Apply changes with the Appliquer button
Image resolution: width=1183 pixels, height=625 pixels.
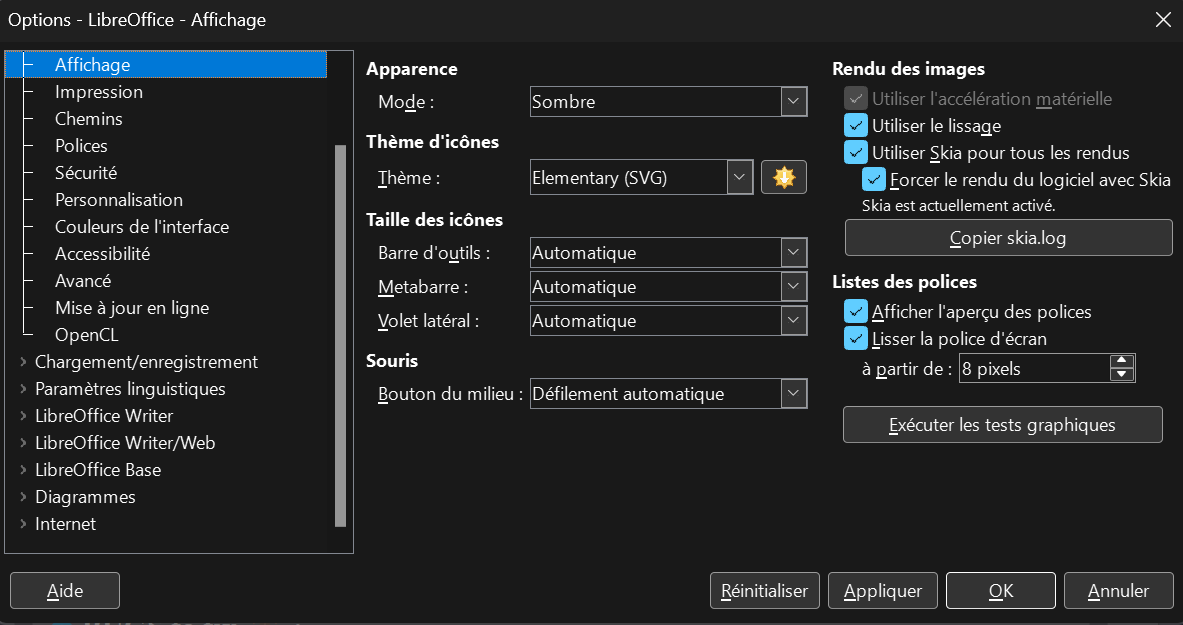[x=882, y=590]
